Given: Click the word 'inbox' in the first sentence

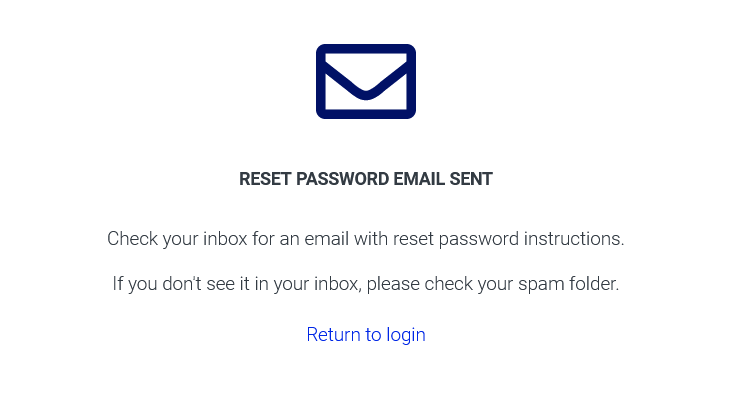Looking at the screenshot, I should pos(225,239).
